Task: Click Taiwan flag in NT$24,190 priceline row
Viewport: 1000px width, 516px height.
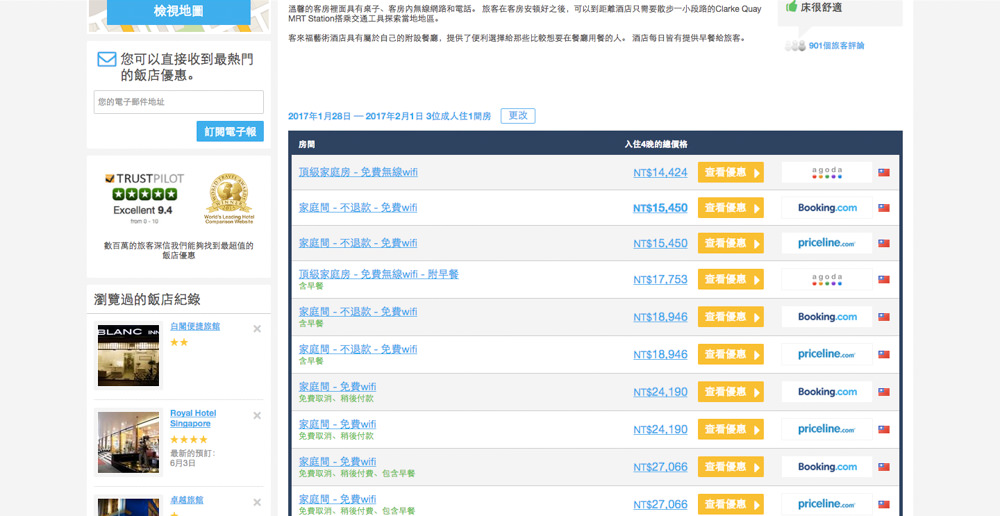Action: point(883,429)
